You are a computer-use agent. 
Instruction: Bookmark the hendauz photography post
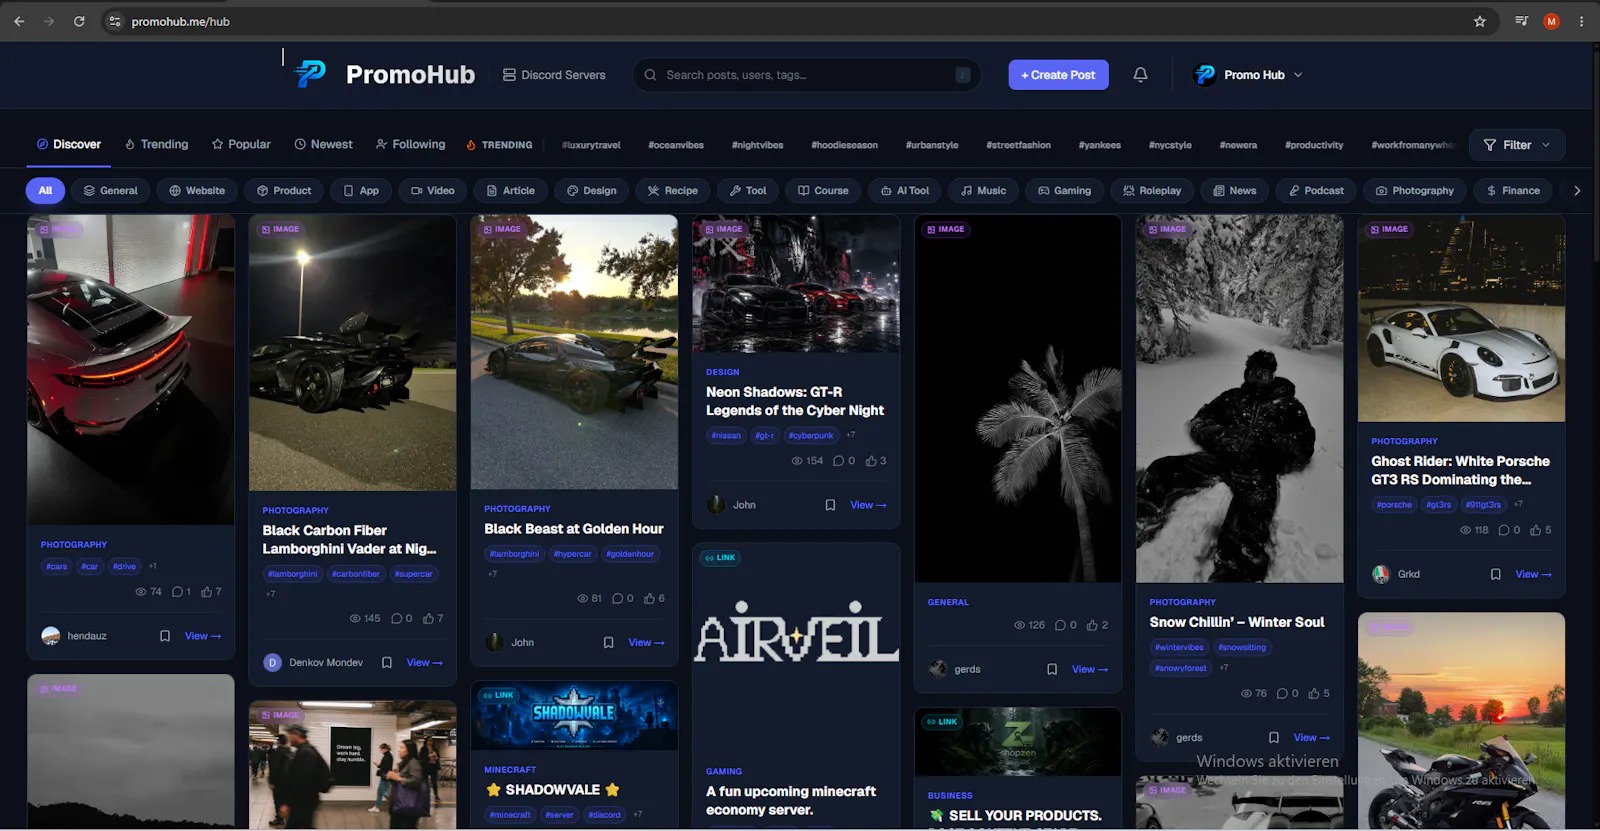(165, 636)
